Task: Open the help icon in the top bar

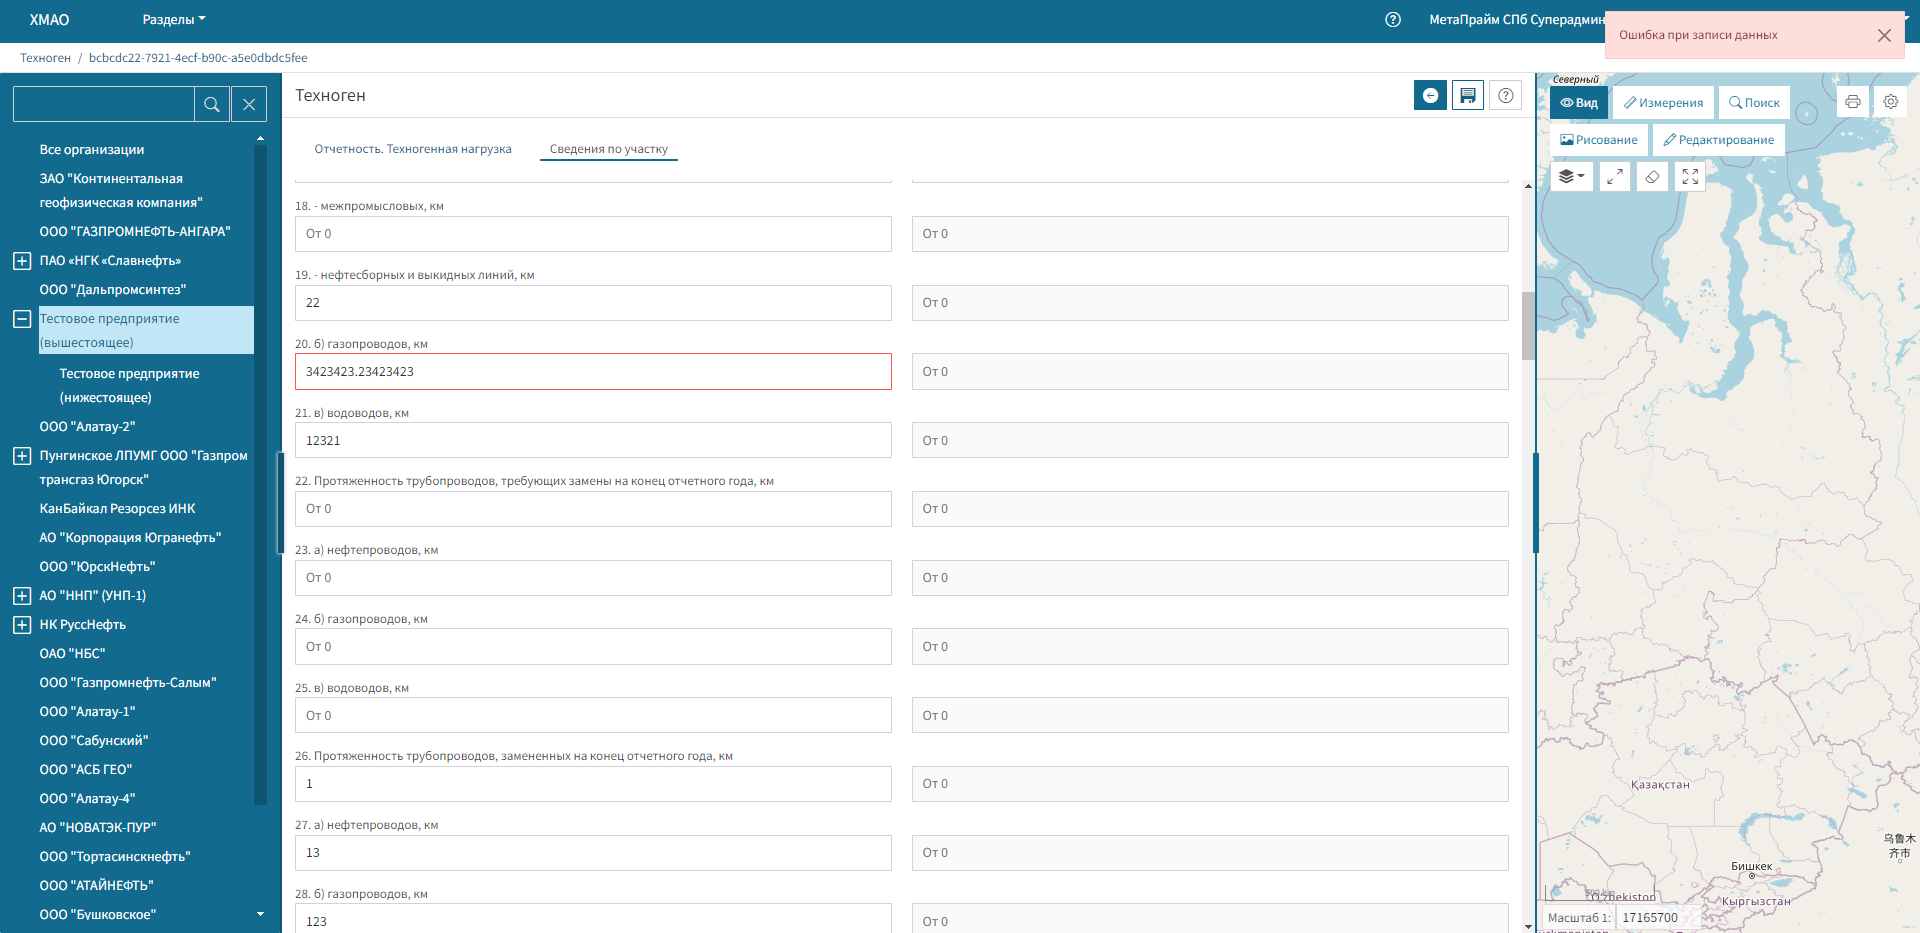Action: click(1392, 20)
